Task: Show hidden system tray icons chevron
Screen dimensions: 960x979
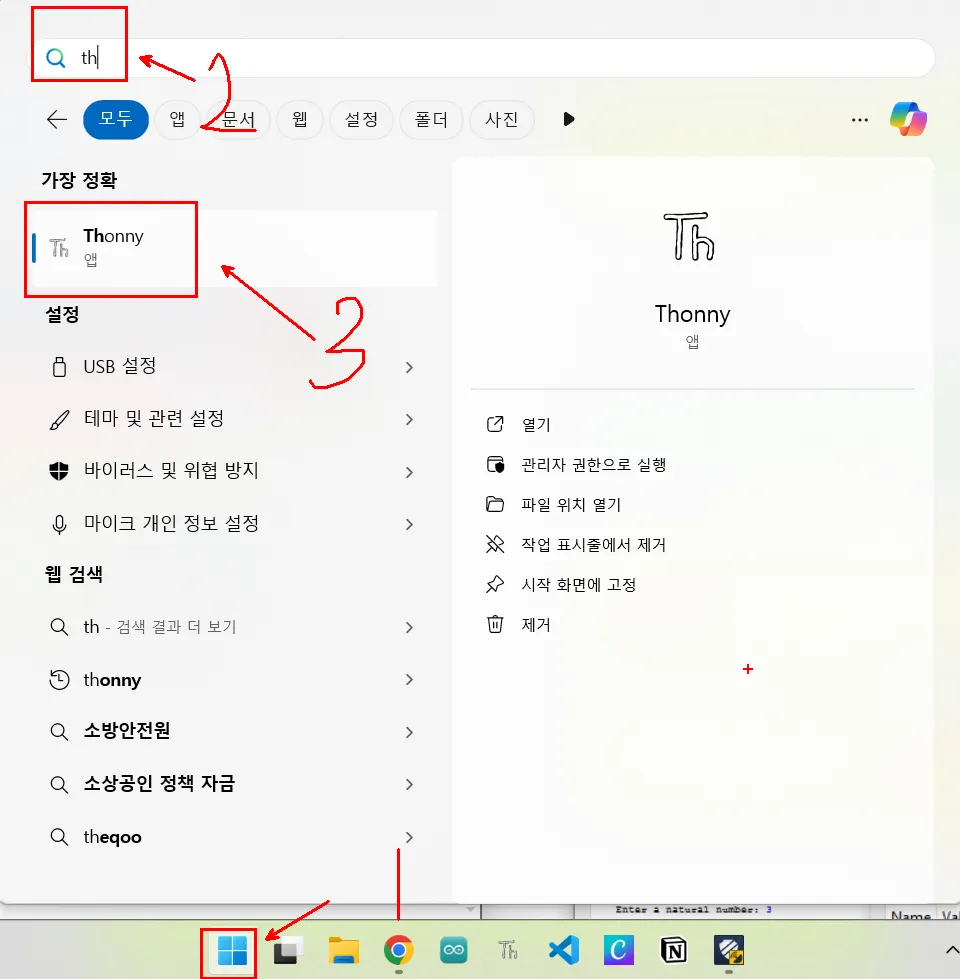Action: click(x=952, y=950)
